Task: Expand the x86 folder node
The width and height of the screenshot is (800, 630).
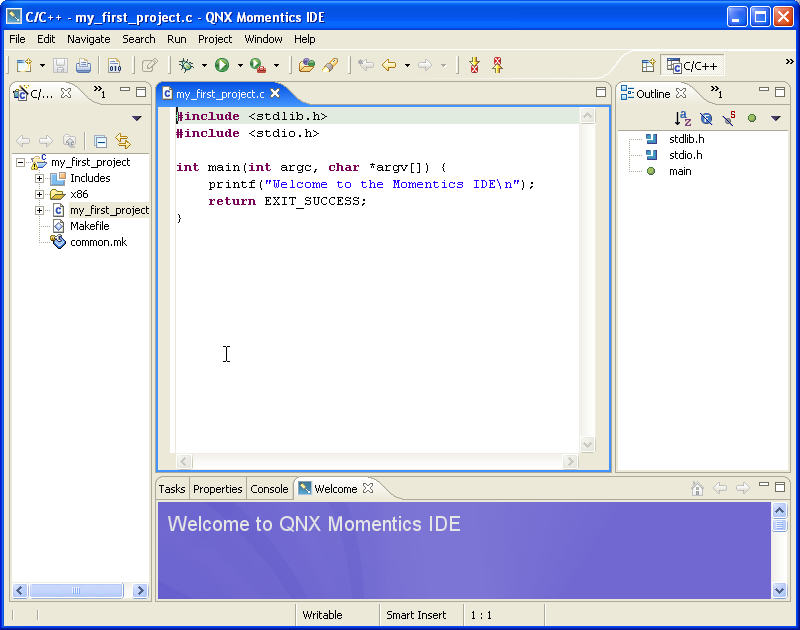Action: [x=40, y=194]
